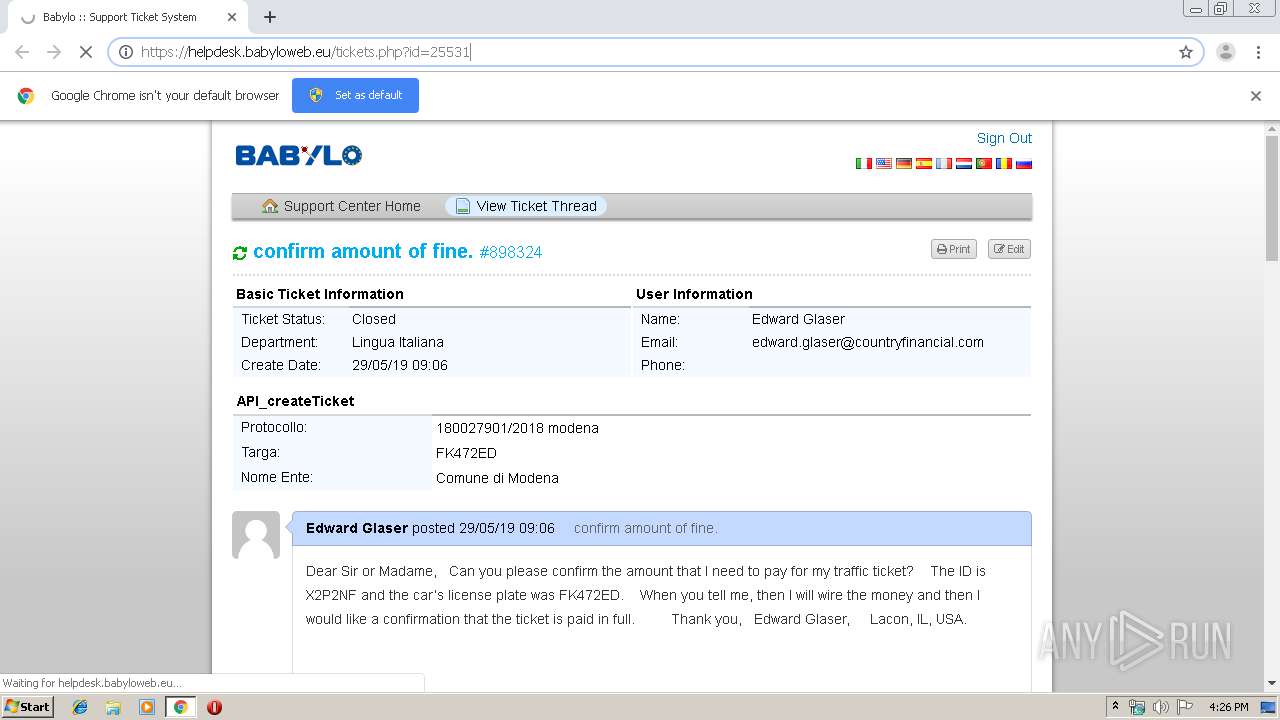Image resolution: width=1280 pixels, height=720 pixels.
Task: Select the email edward.glaser@countryfinancial.com
Action: [868, 342]
